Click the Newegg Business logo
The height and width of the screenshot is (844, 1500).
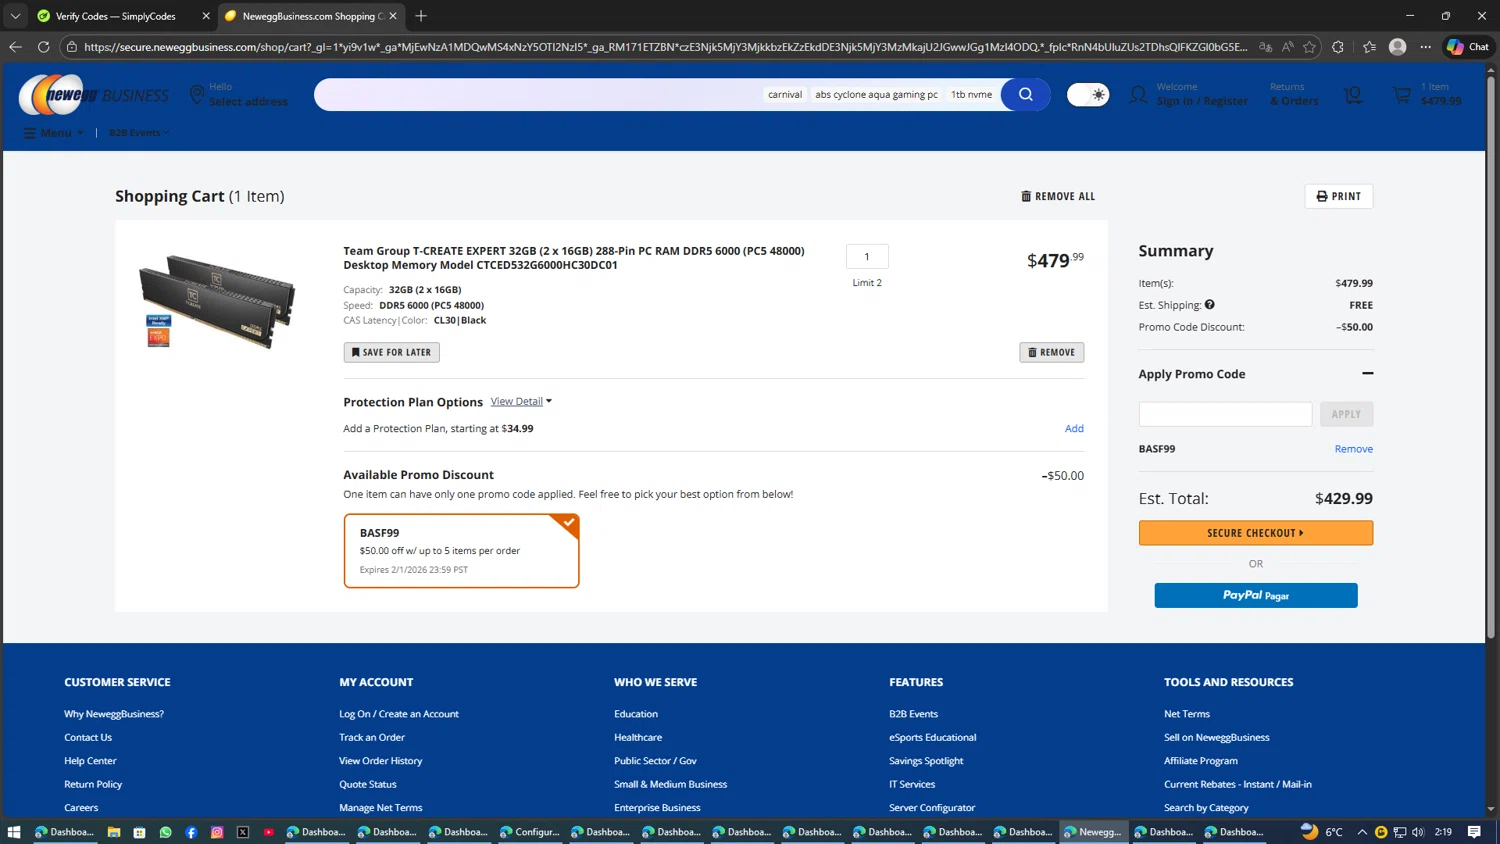[94, 95]
